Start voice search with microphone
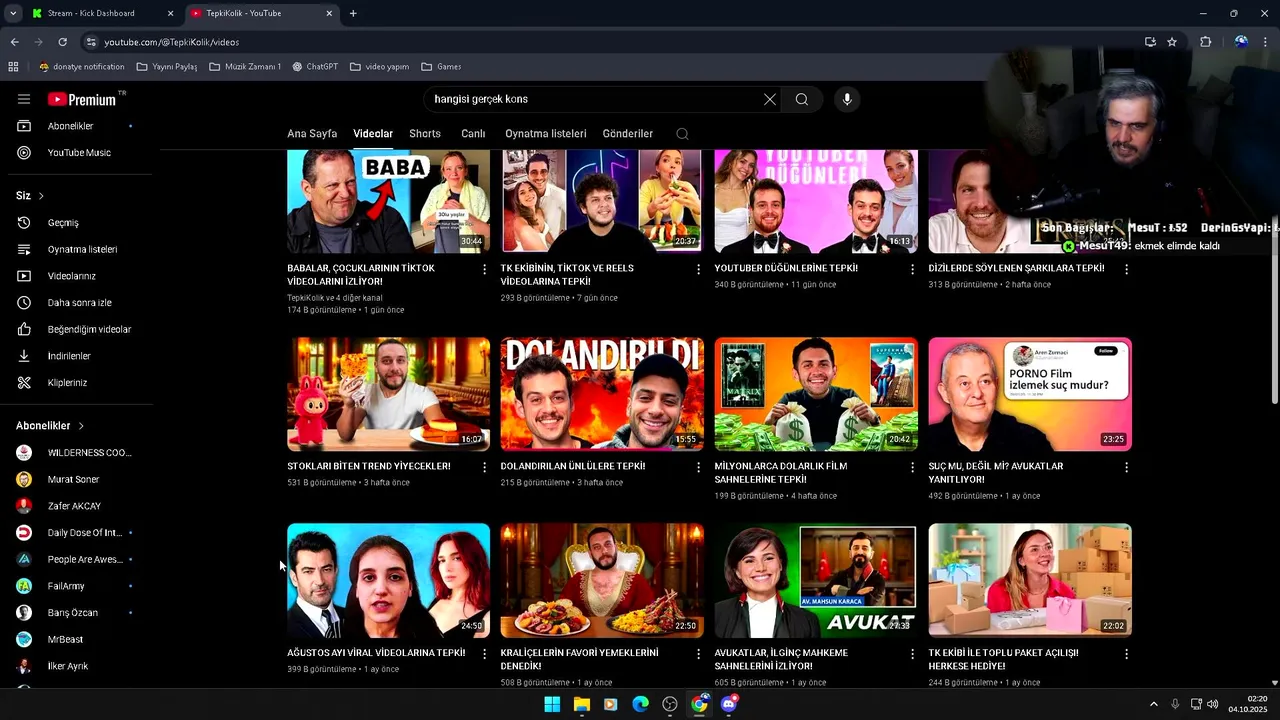The height and width of the screenshot is (720, 1280). (847, 99)
